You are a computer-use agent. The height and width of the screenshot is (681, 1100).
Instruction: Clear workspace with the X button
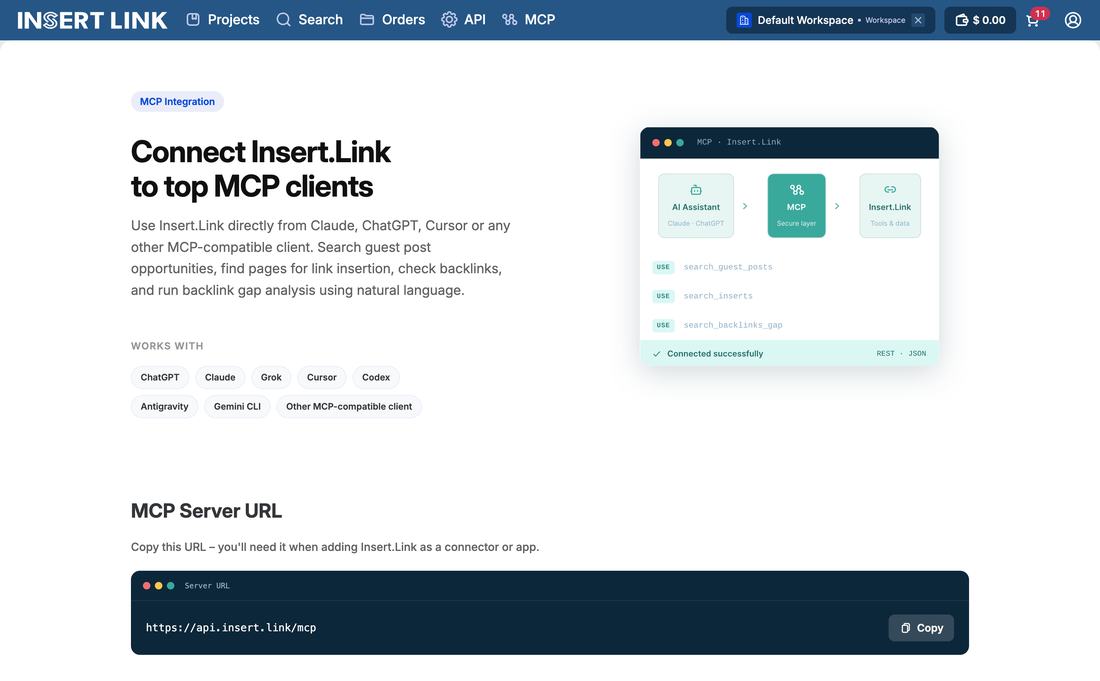pyautogui.click(x=918, y=20)
